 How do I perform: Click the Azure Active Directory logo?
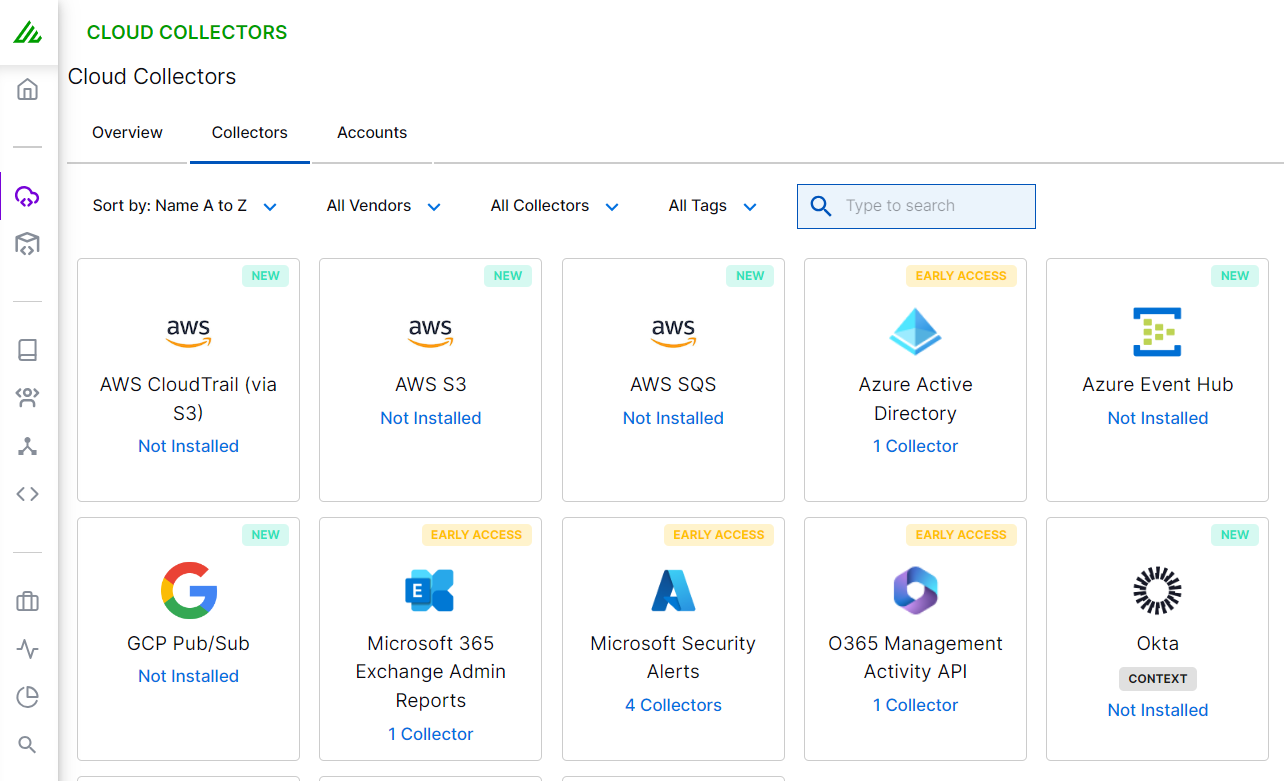pos(915,332)
